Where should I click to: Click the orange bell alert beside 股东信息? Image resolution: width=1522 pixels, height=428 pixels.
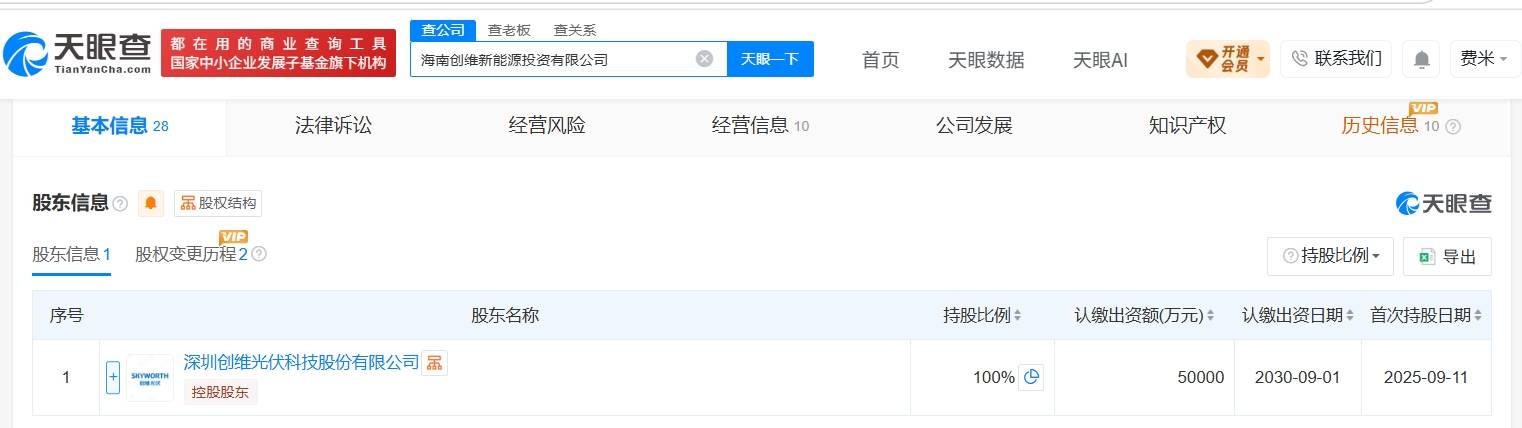[151, 203]
